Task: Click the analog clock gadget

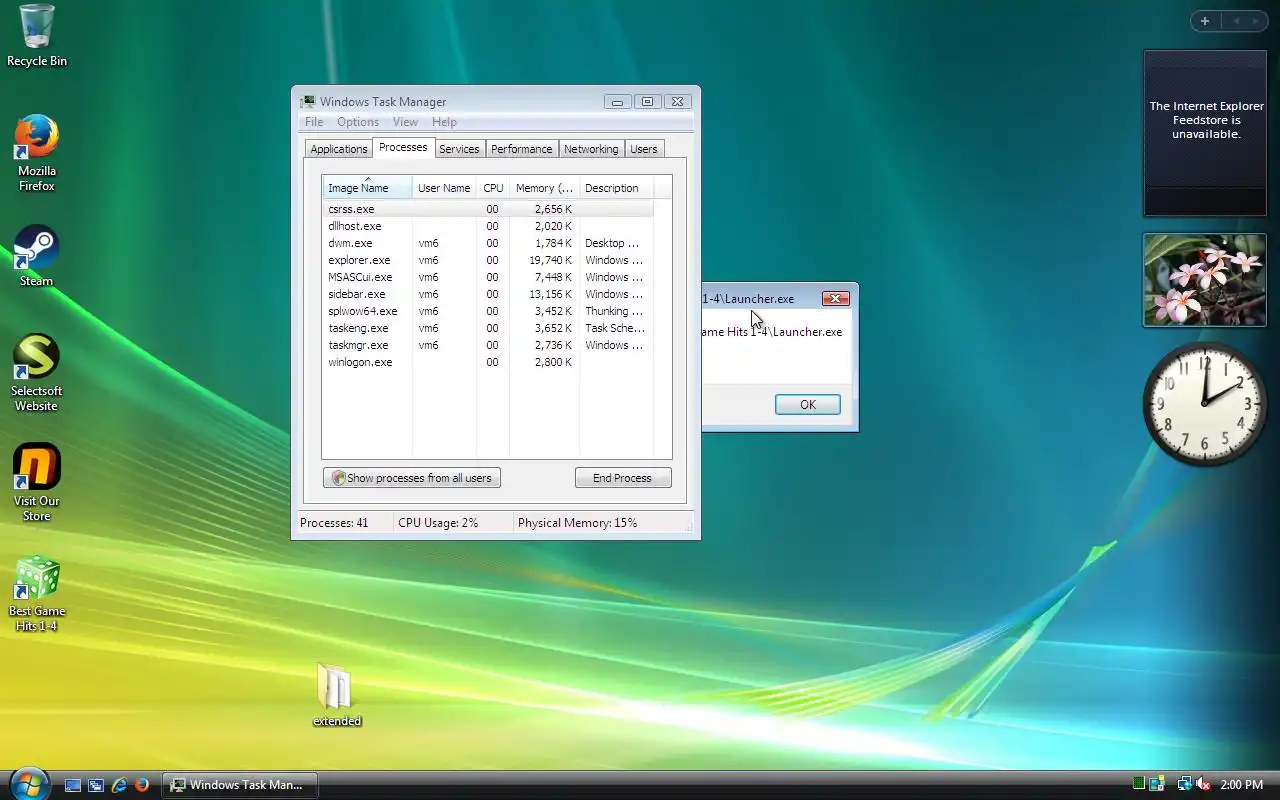Action: (1205, 403)
